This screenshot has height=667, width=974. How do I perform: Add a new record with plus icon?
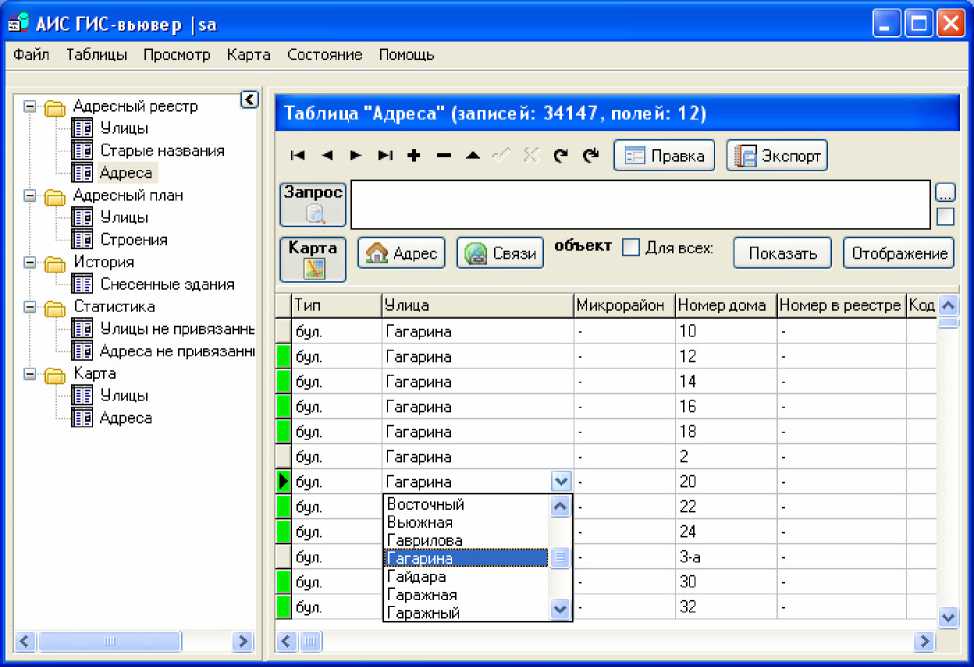[x=414, y=156]
